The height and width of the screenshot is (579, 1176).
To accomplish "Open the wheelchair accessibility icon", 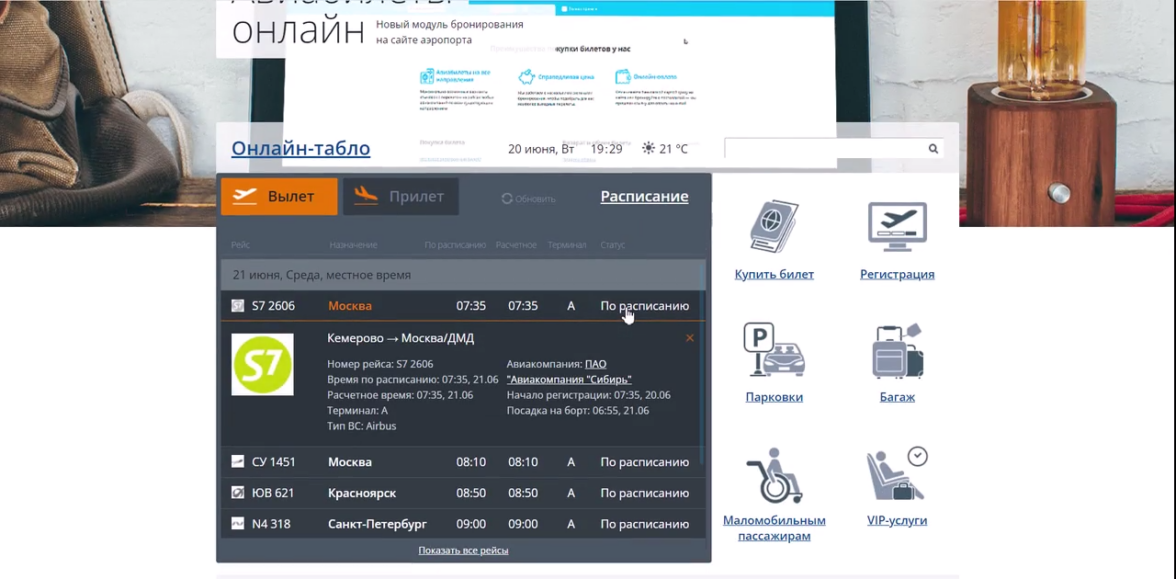I will point(774,476).
